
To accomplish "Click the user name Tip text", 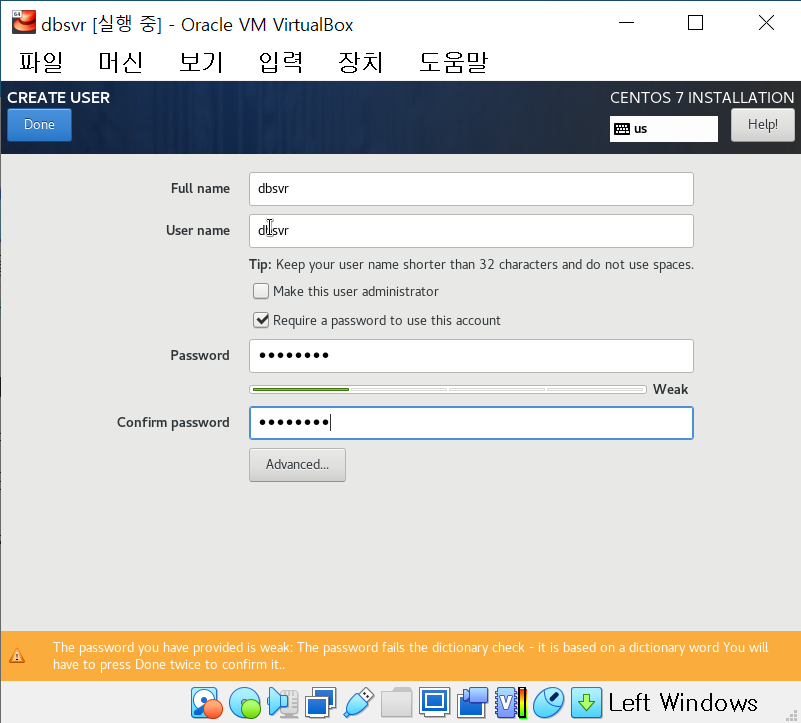I will tap(471, 265).
